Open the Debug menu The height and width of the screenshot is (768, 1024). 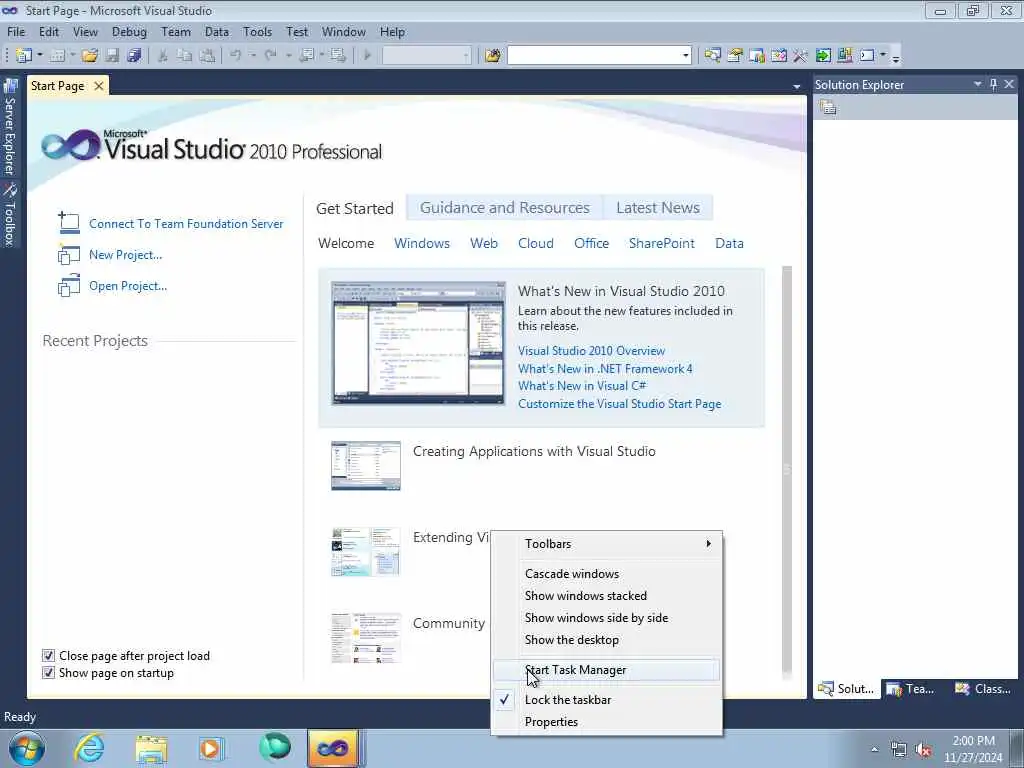tap(129, 31)
